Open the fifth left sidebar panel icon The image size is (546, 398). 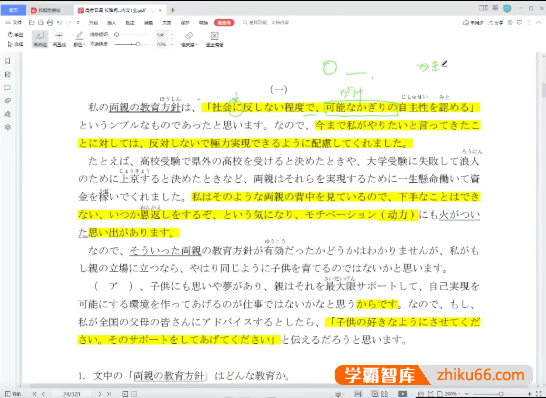tap(8, 114)
